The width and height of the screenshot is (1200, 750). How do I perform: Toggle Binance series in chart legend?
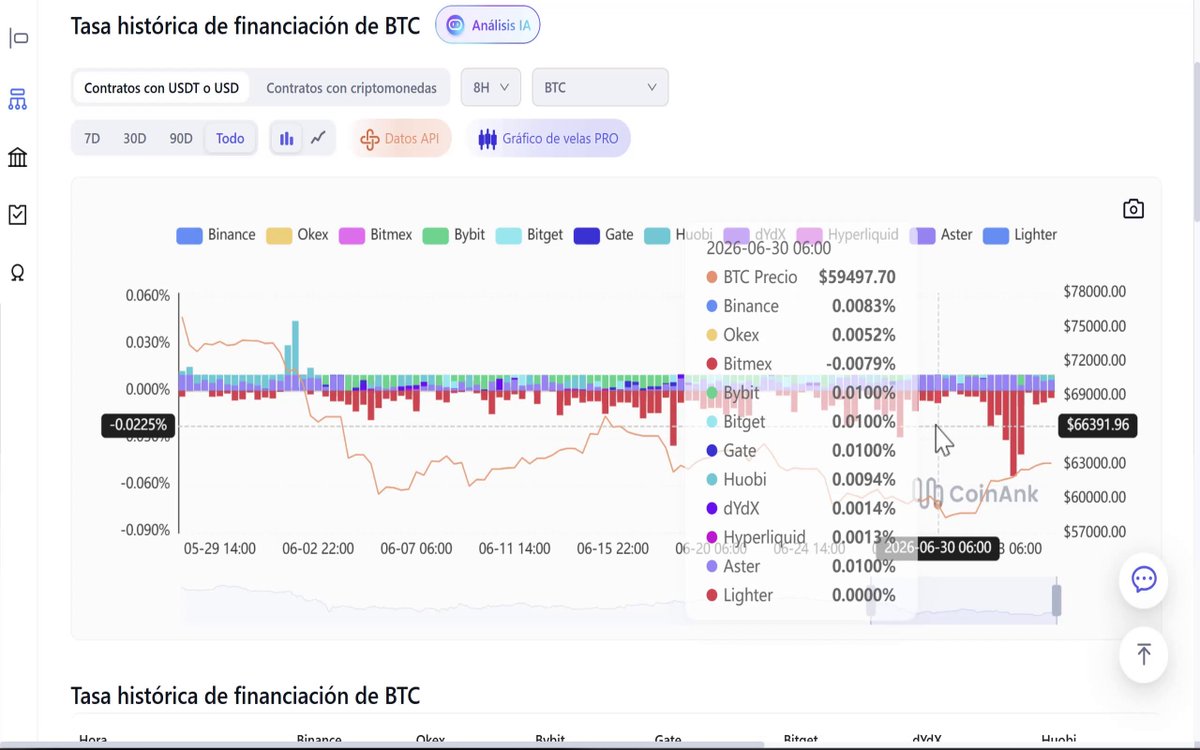(216, 235)
